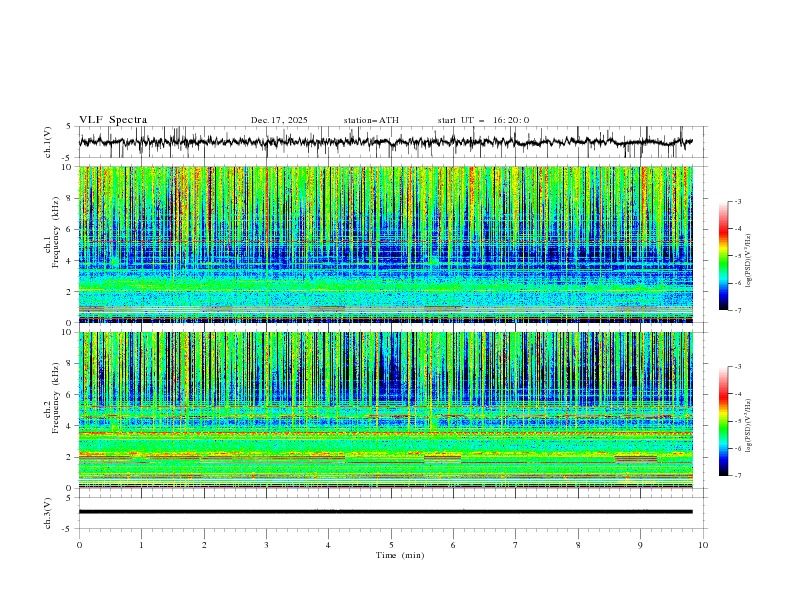Click the time axis tick label "2"
Screen dimensions: 792x612
pos(204,545)
